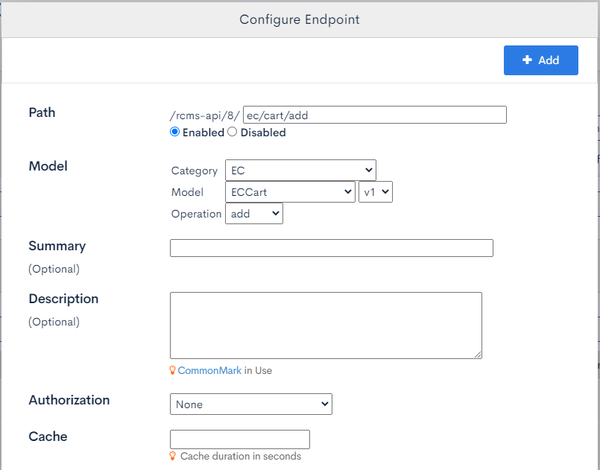600x470 pixels.
Task: Click the Enabled label text
Action: 203,132
